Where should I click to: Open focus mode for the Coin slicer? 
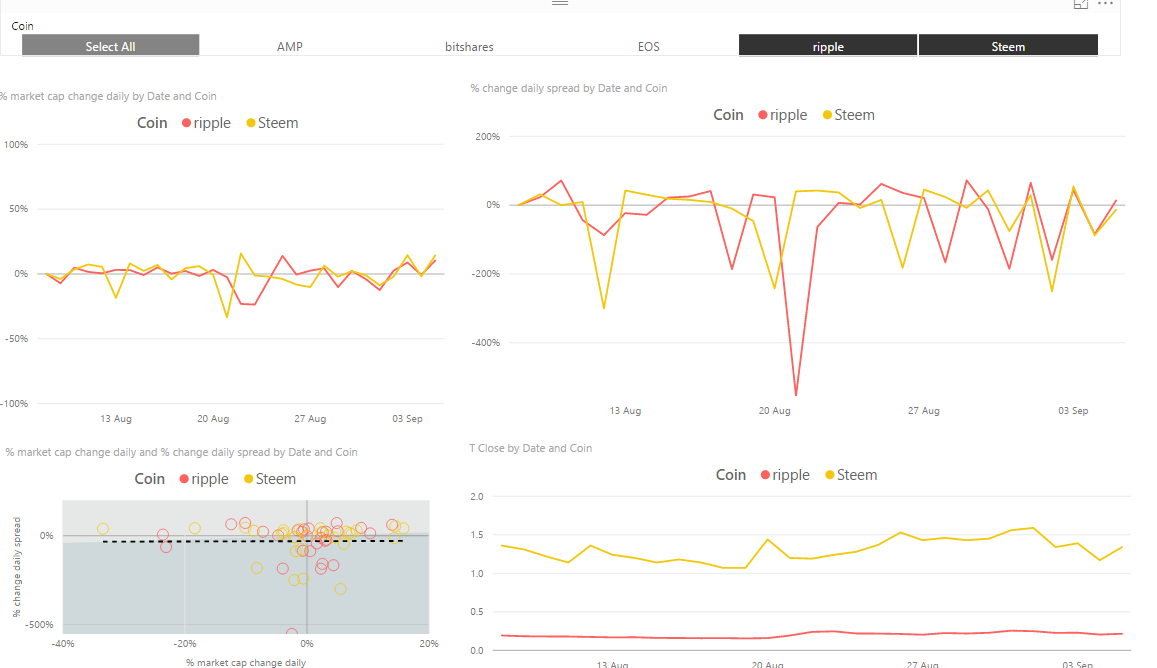[1080, 4]
